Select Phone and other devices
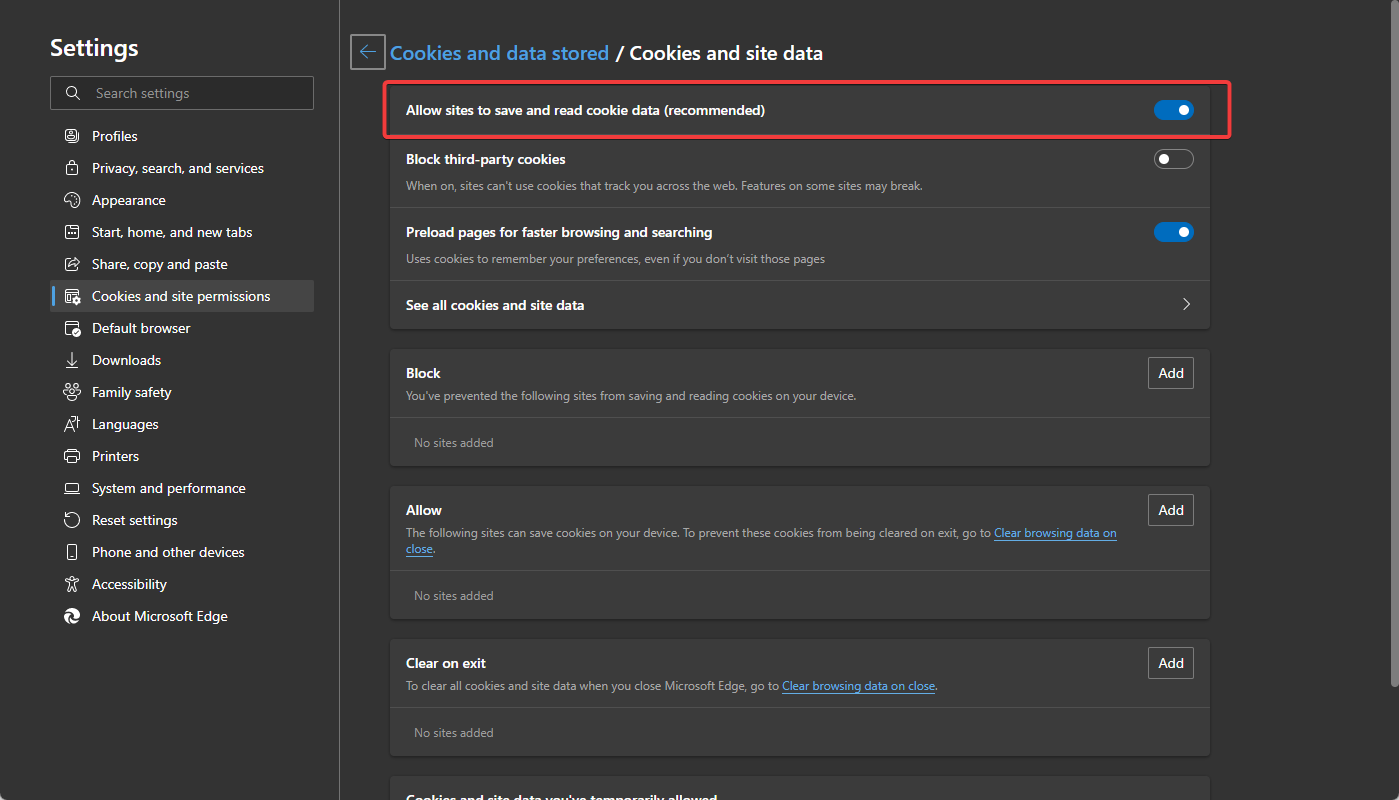 point(182,552)
